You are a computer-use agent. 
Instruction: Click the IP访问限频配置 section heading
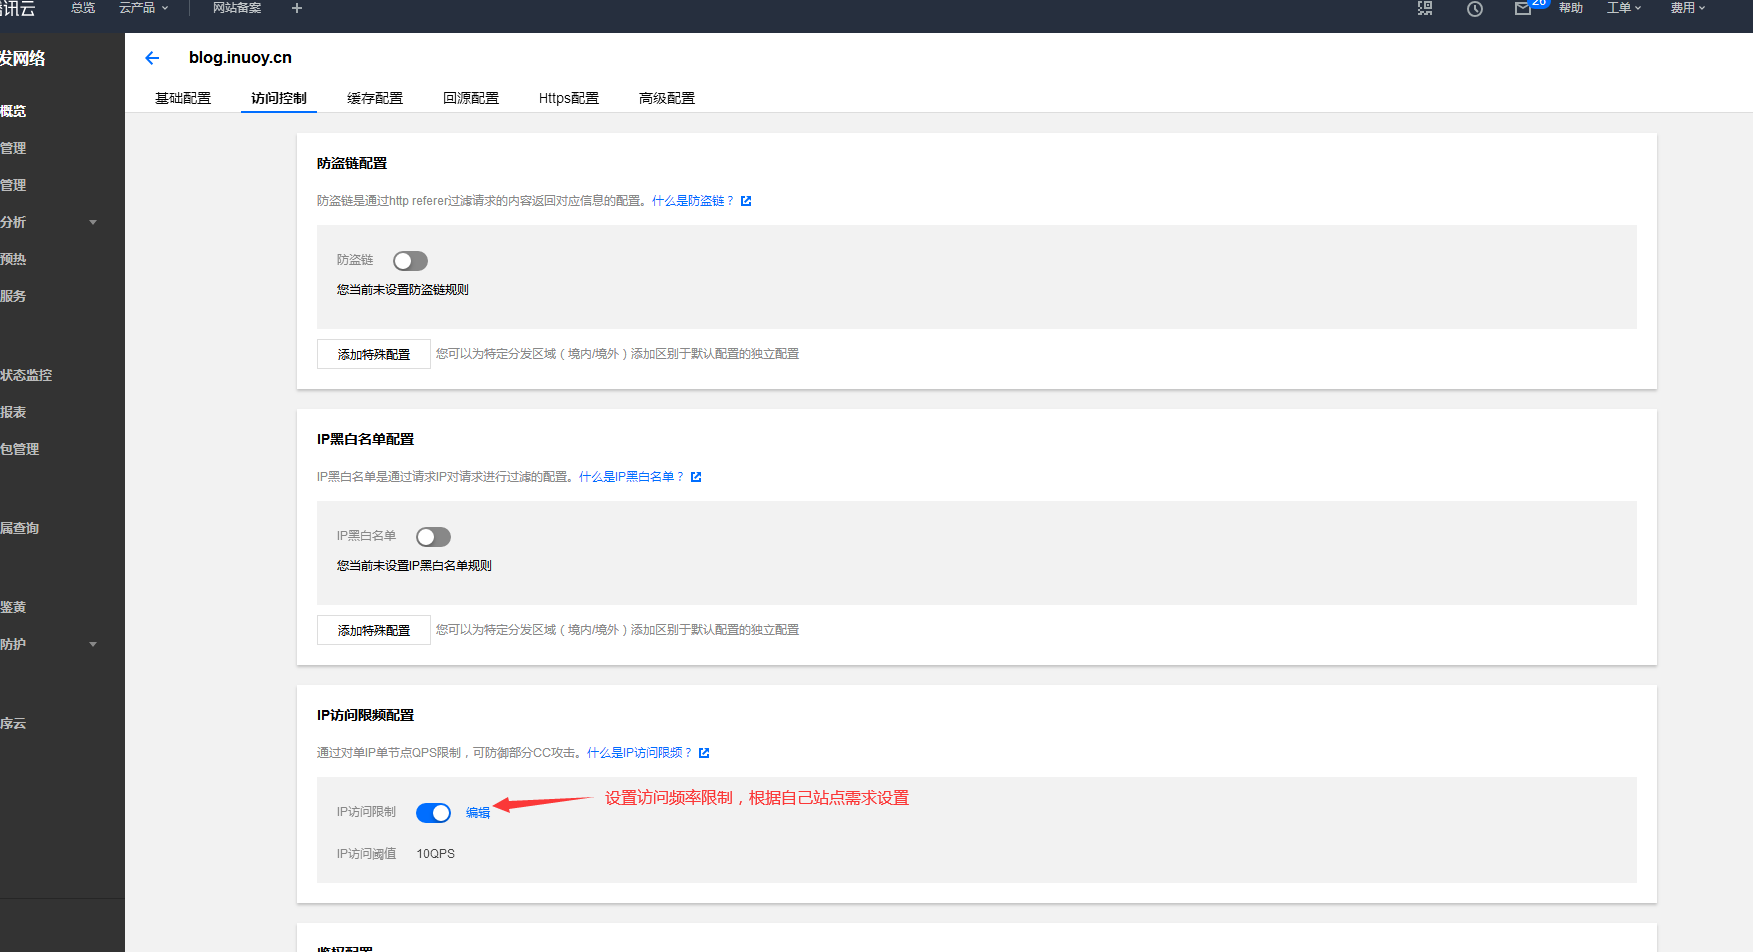(365, 715)
